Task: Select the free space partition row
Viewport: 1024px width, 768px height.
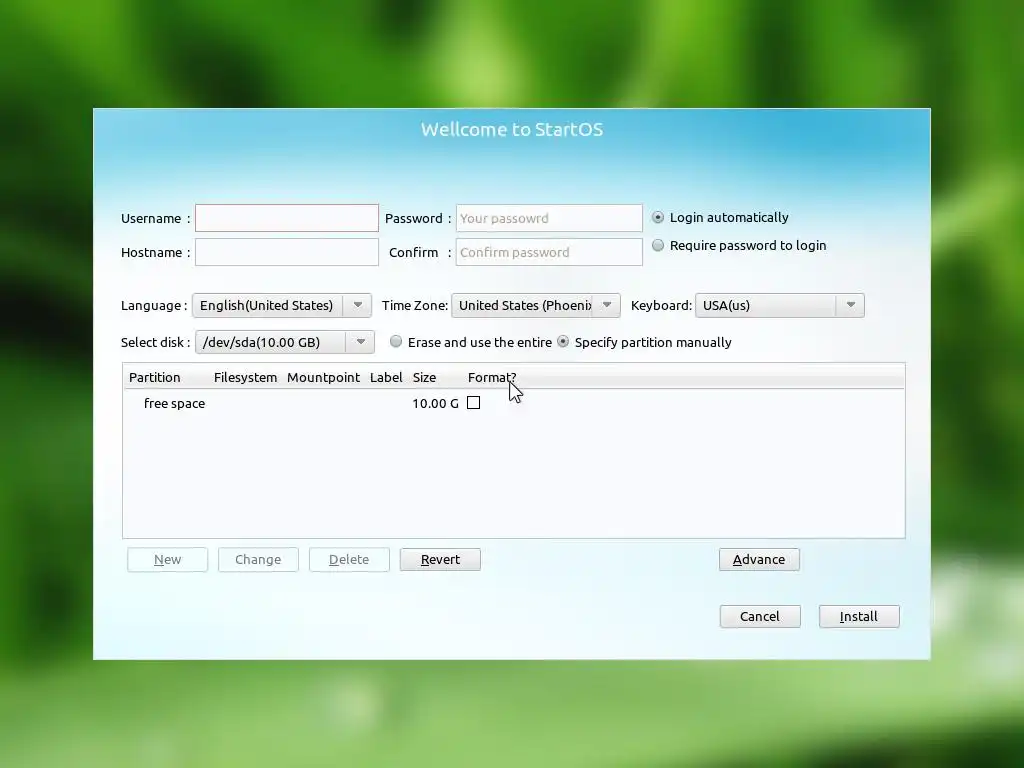Action: (x=513, y=403)
